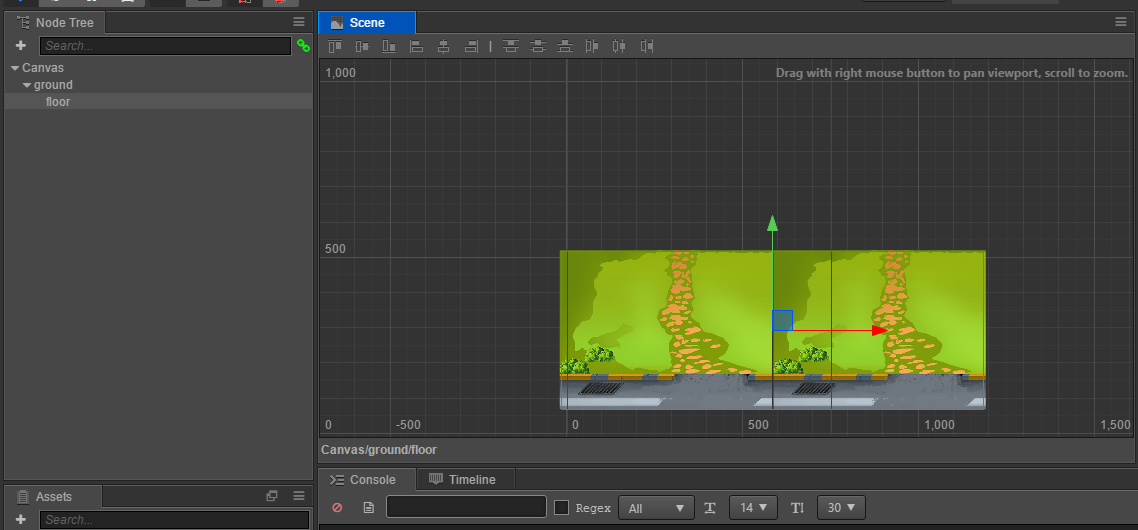Distribute nodes by top edges
This screenshot has height=530, width=1138.
(511, 46)
